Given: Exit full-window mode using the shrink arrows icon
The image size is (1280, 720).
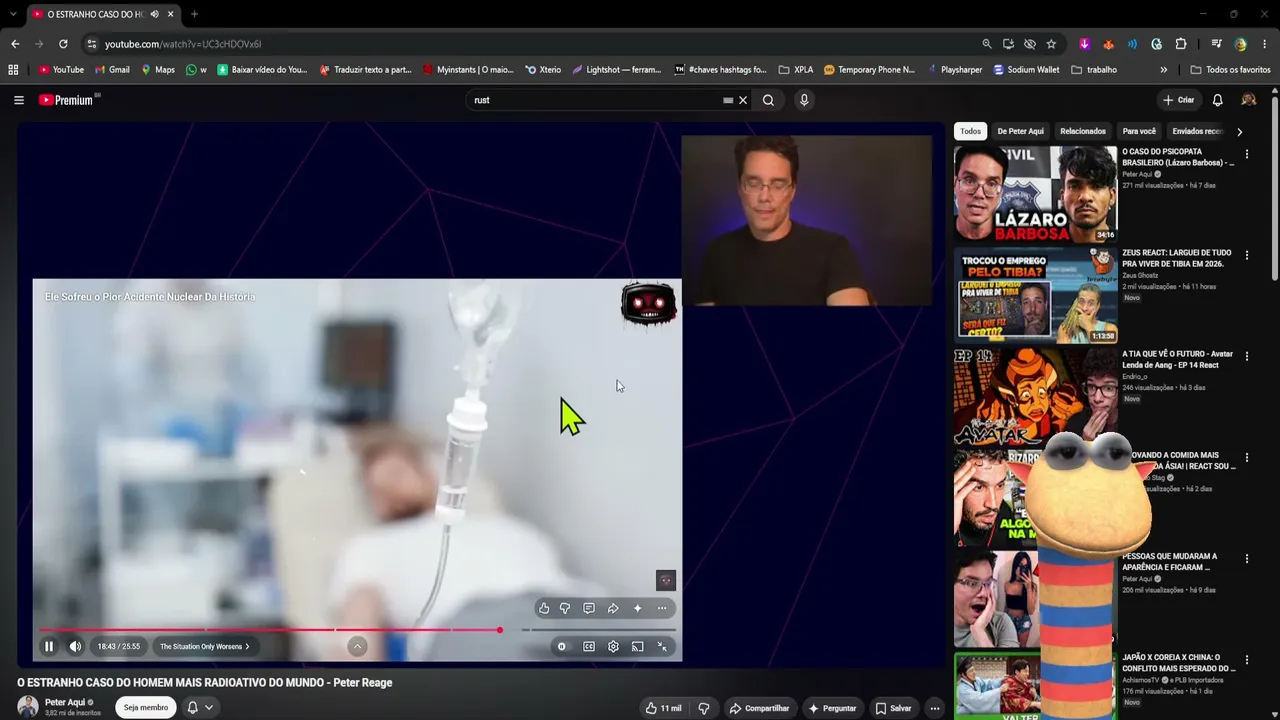Looking at the screenshot, I should click(662, 646).
